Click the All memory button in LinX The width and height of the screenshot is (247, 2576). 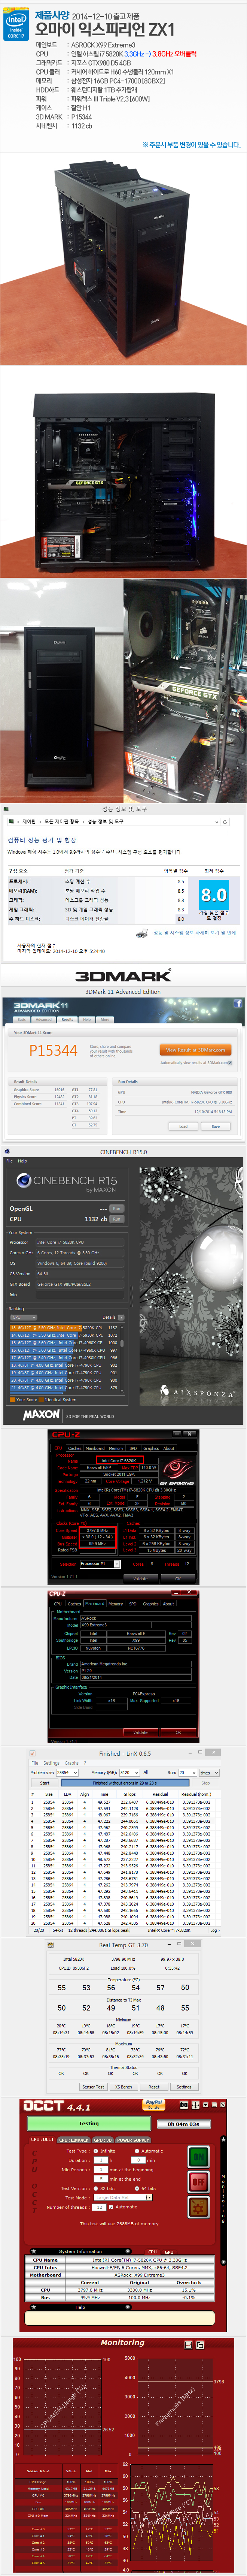point(146,1772)
